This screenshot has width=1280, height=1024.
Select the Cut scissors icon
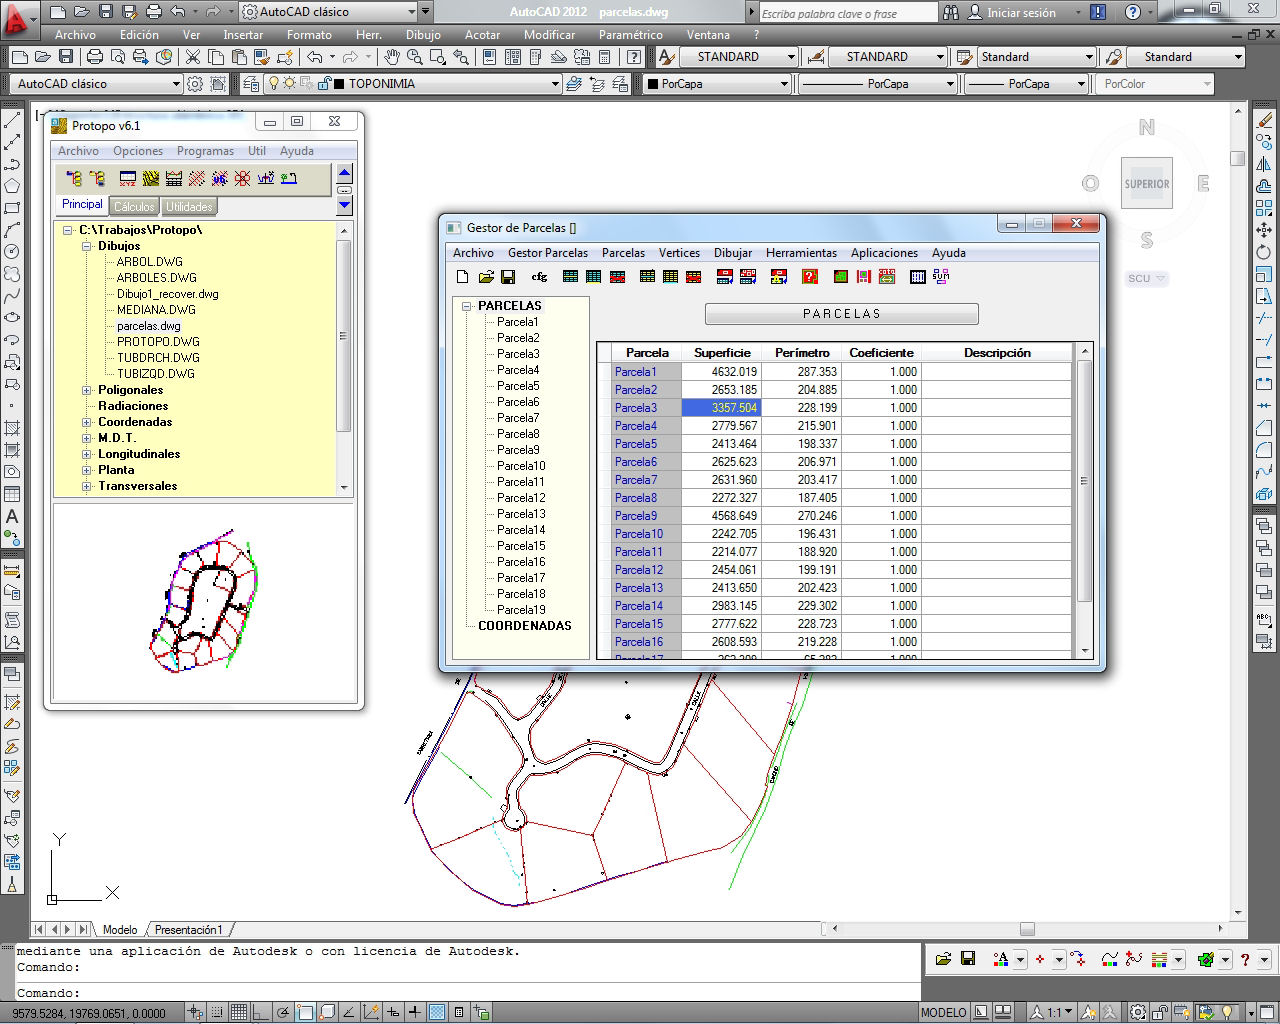pyautogui.click(x=192, y=57)
